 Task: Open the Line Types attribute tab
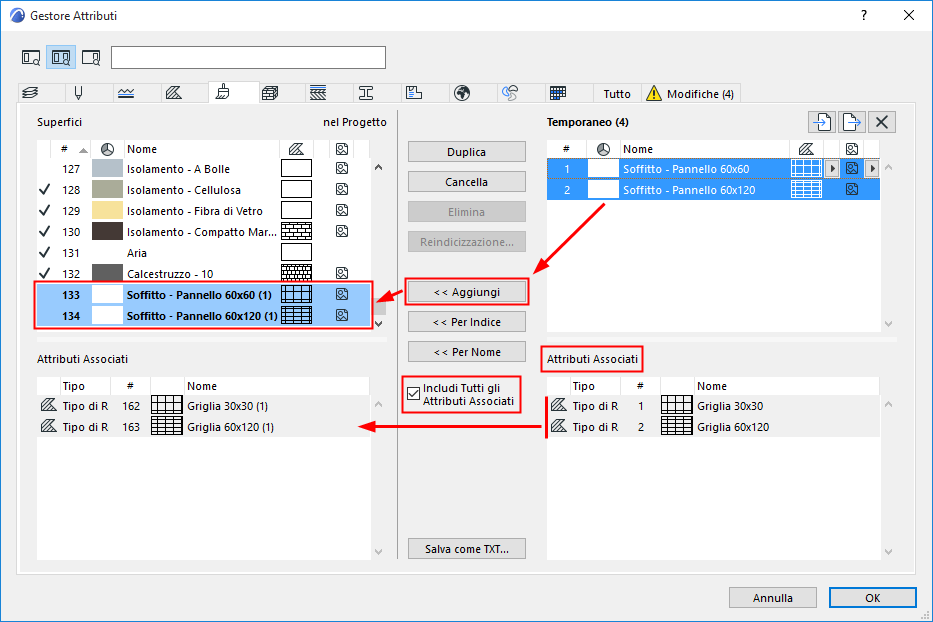(126, 93)
